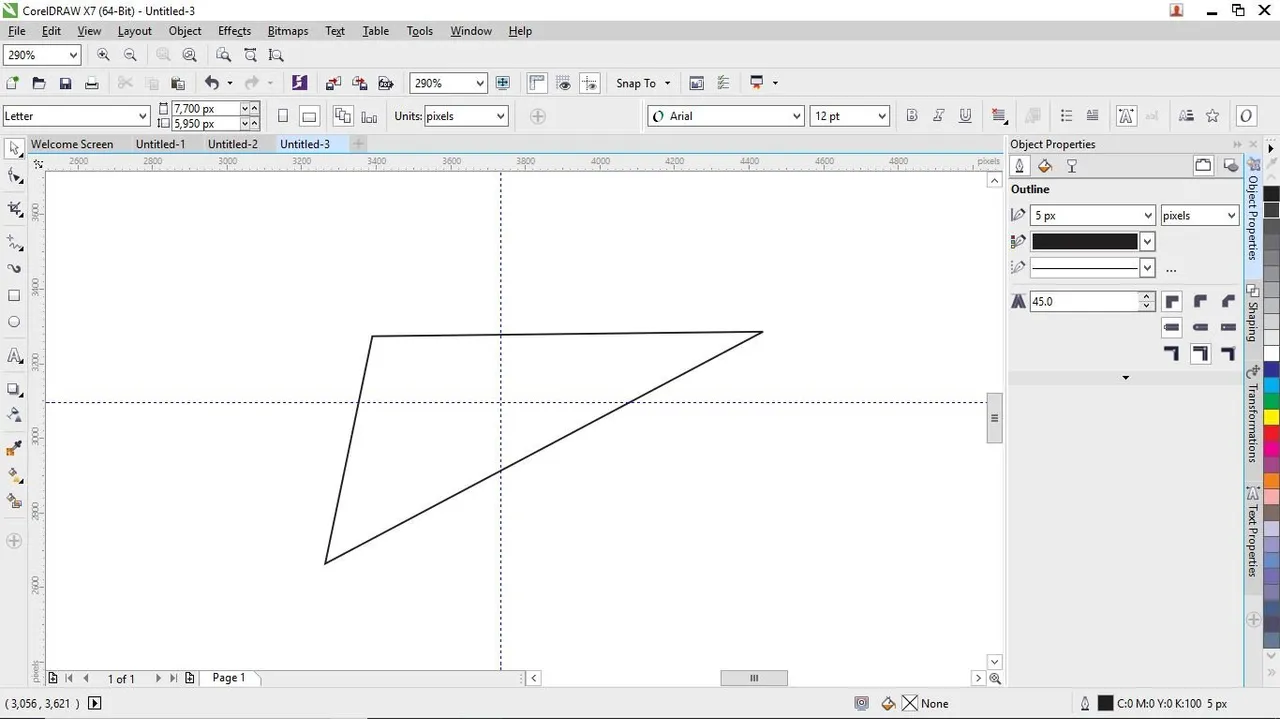Toggle Show Rulers button
1280x719 pixels.
pos(537,83)
